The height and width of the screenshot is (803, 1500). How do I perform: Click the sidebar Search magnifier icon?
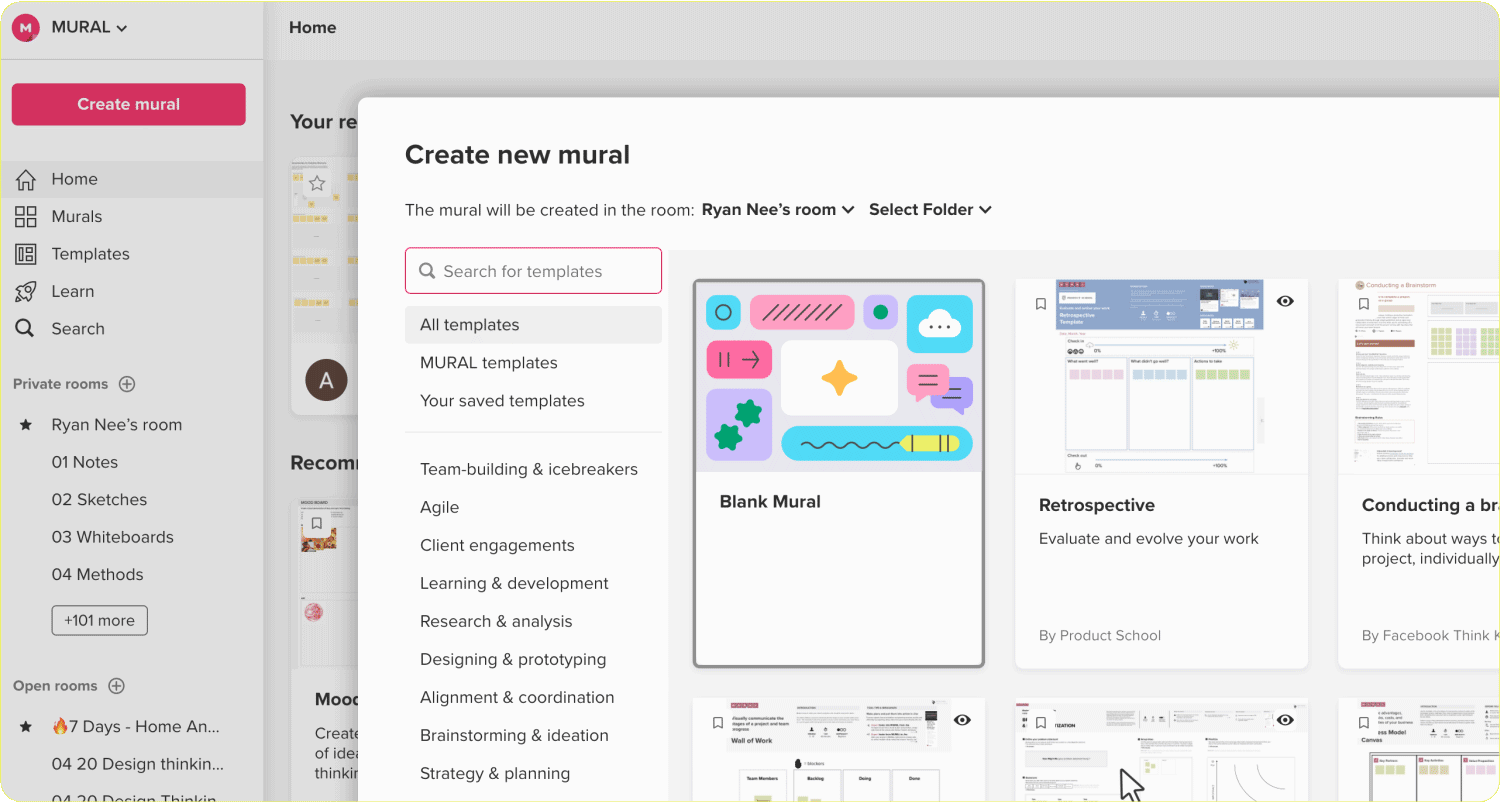coord(26,329)
